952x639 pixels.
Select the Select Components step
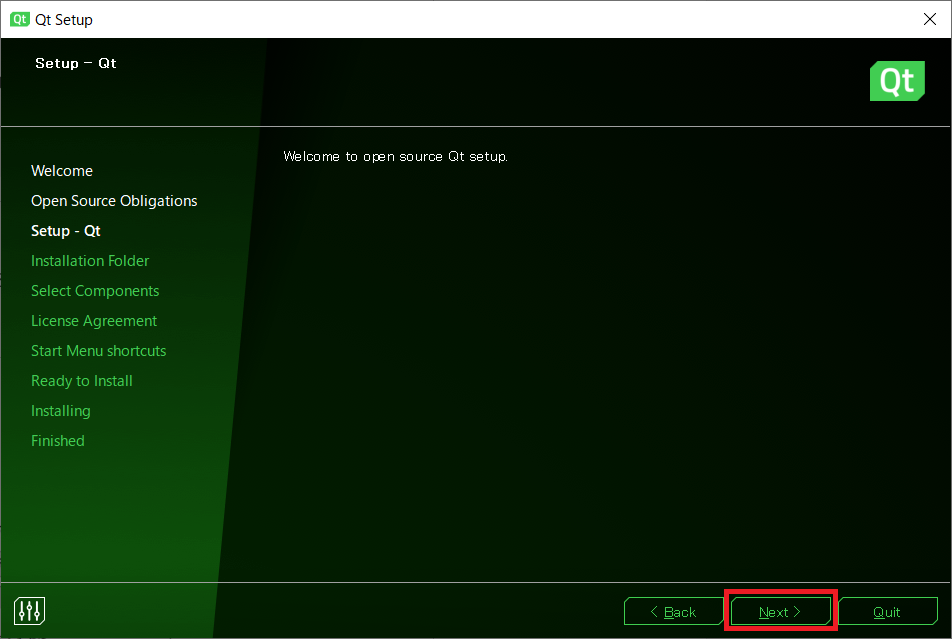[x=95, y=291]
